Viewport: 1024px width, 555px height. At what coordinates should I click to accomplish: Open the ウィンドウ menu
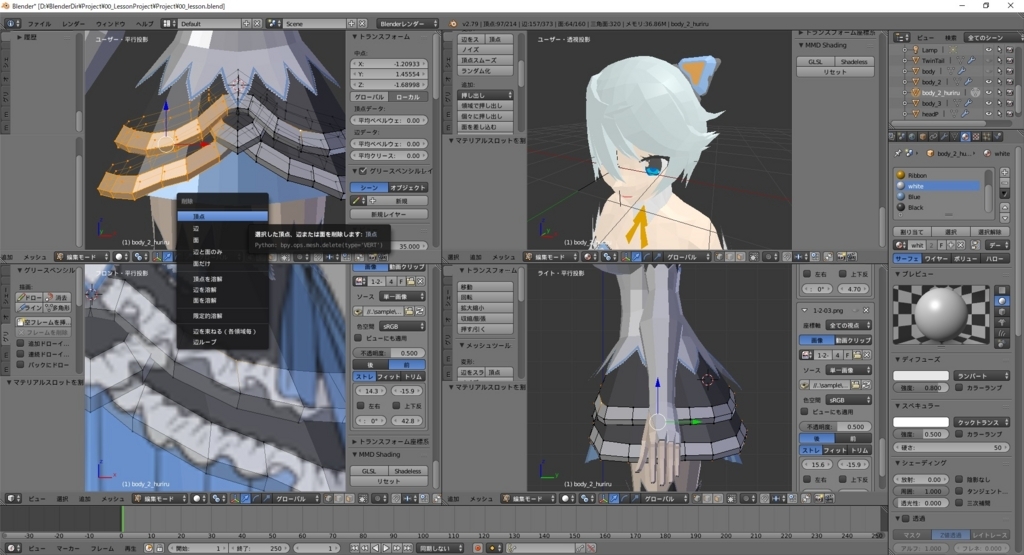110,24
